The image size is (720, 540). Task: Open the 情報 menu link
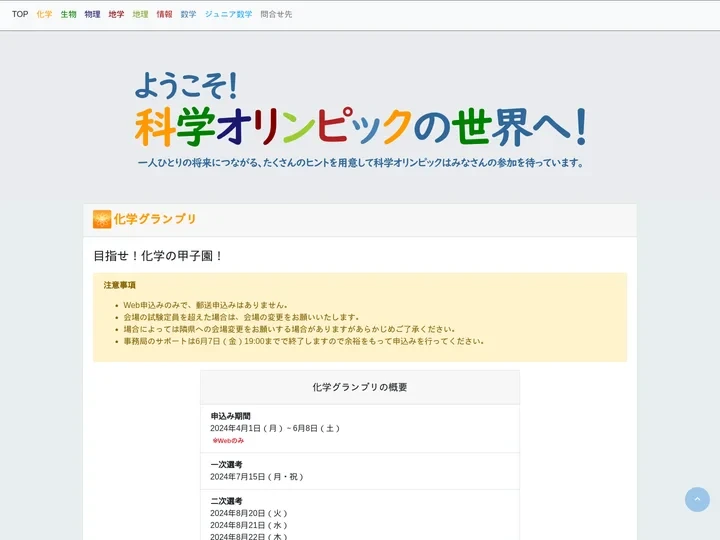click(x=164, y=14)
